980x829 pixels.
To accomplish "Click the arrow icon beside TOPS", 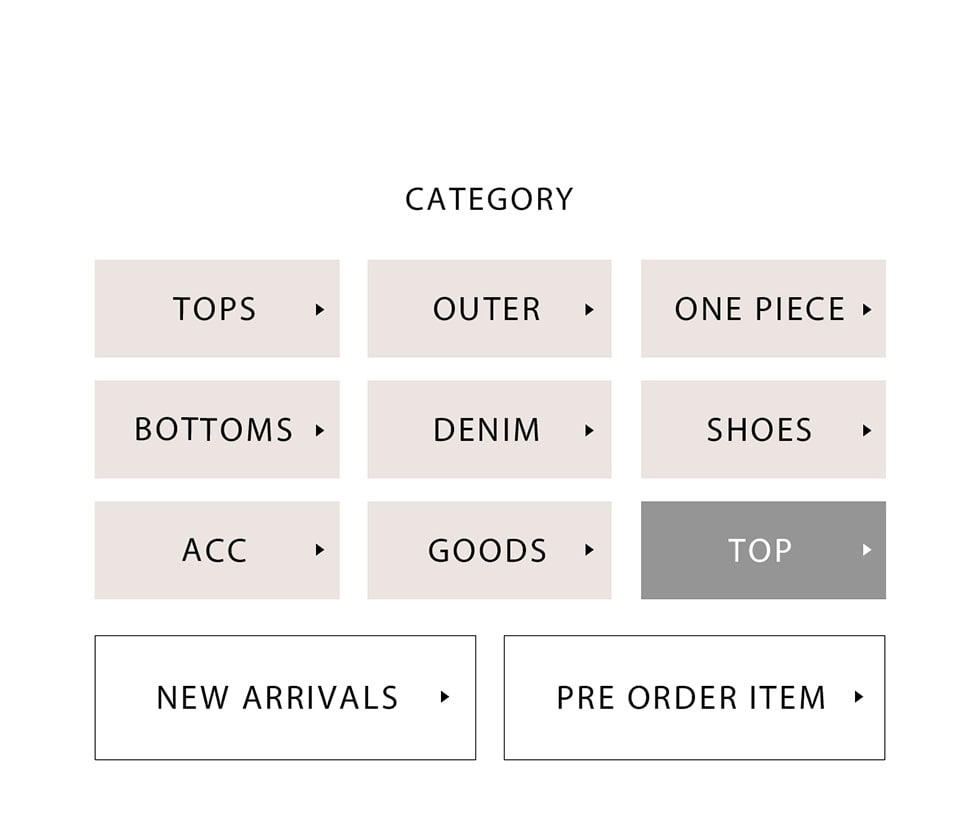I will (320, 310).
